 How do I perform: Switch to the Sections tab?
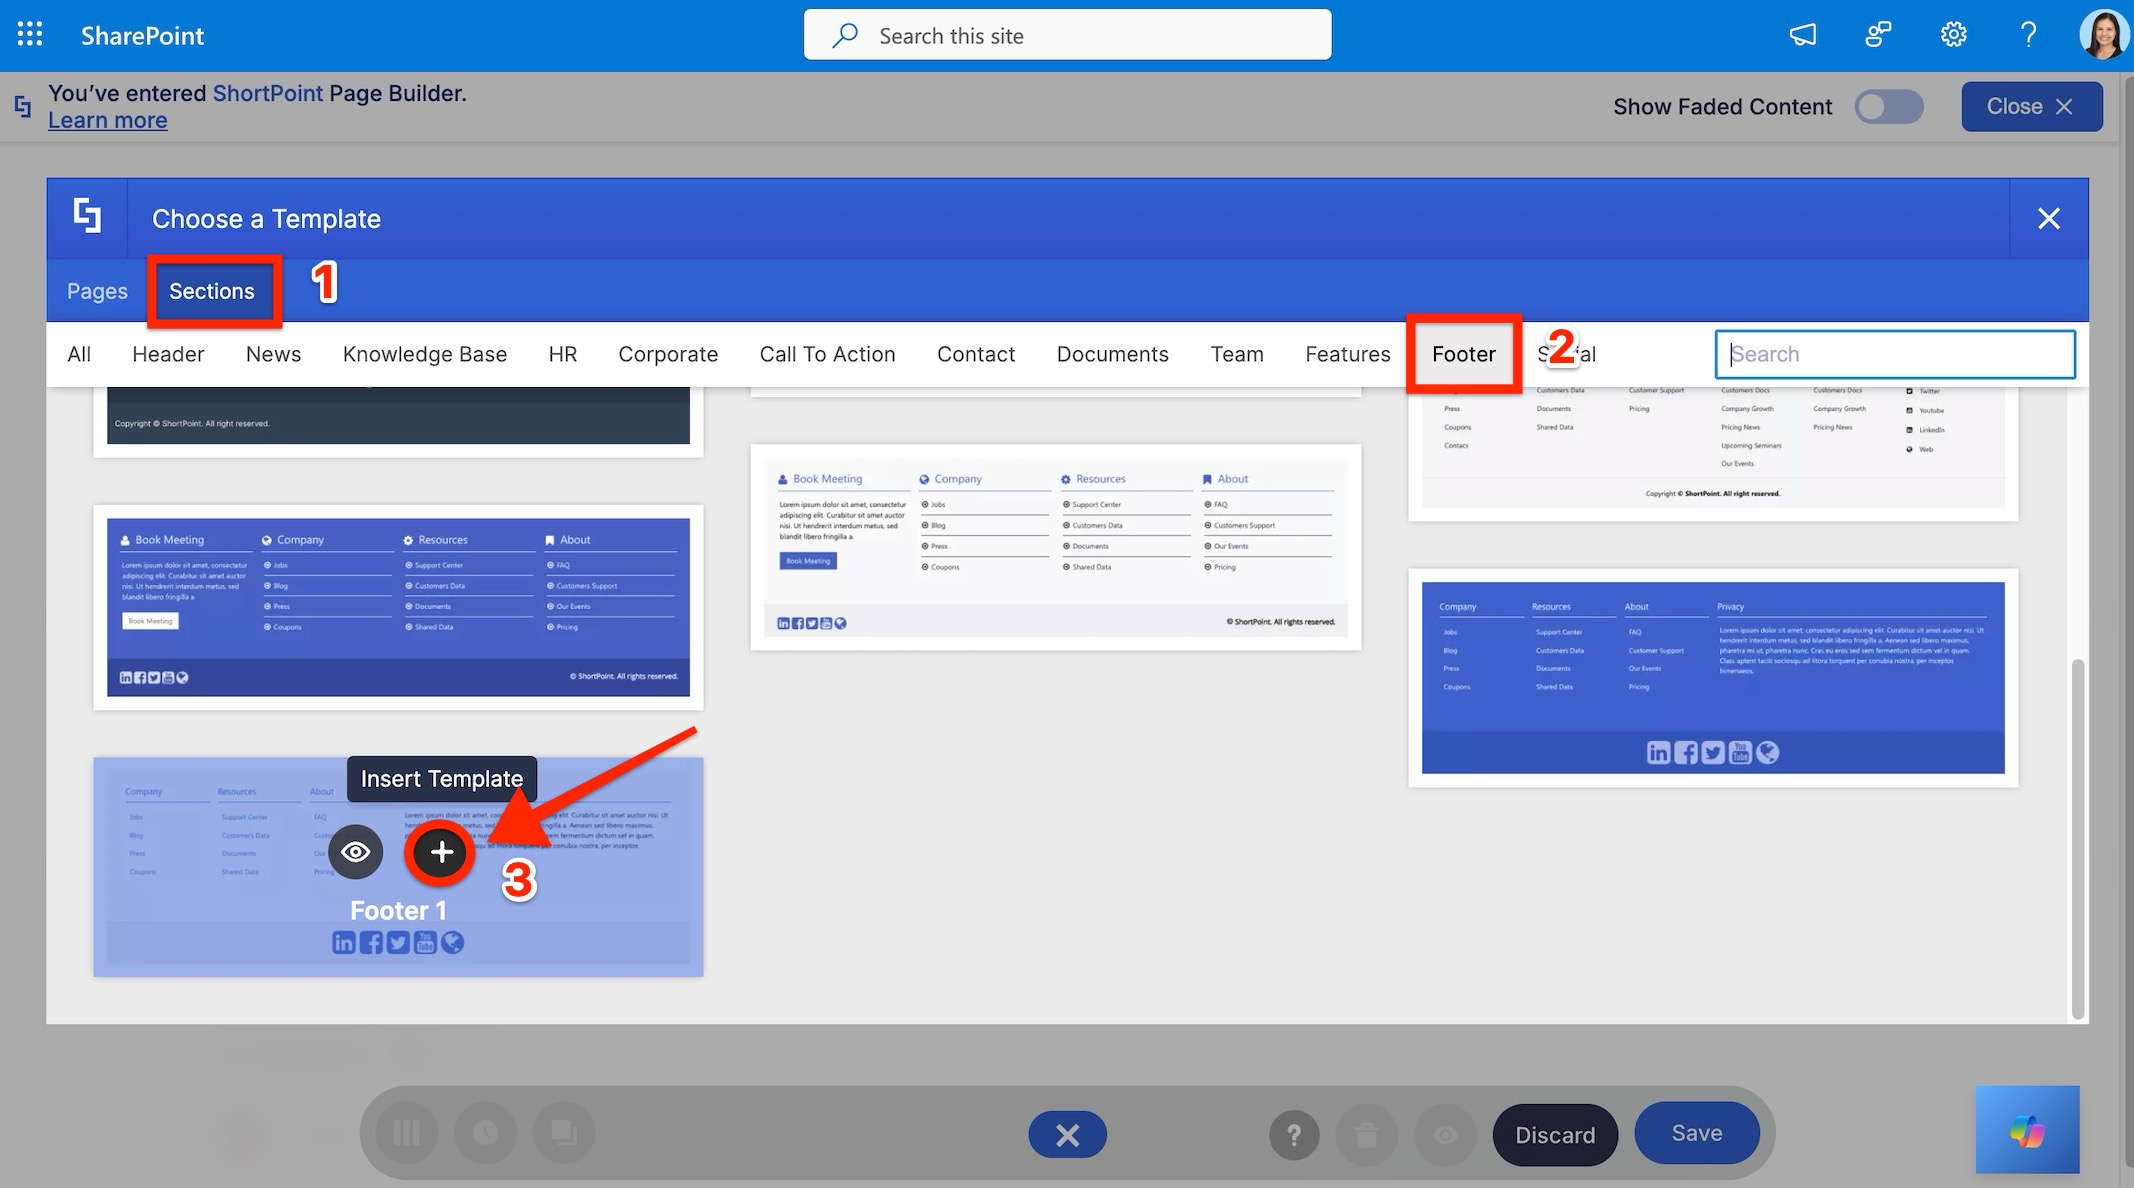coord(212,291)
